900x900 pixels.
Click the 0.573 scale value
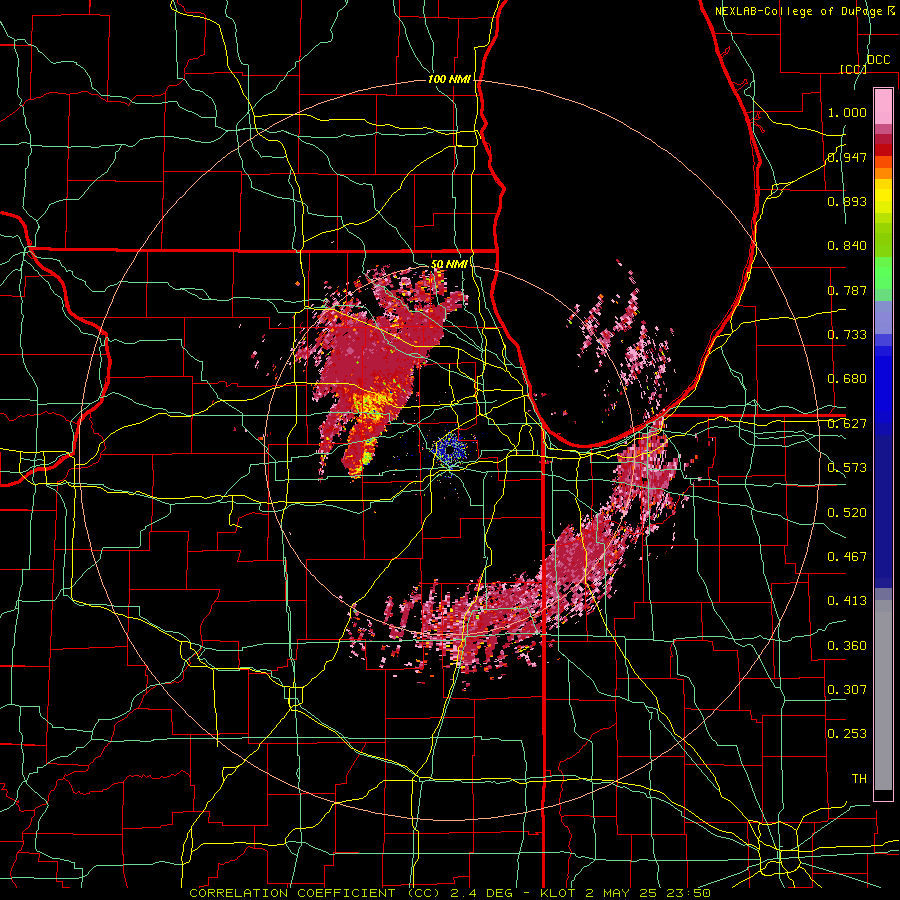coord(847,468)
